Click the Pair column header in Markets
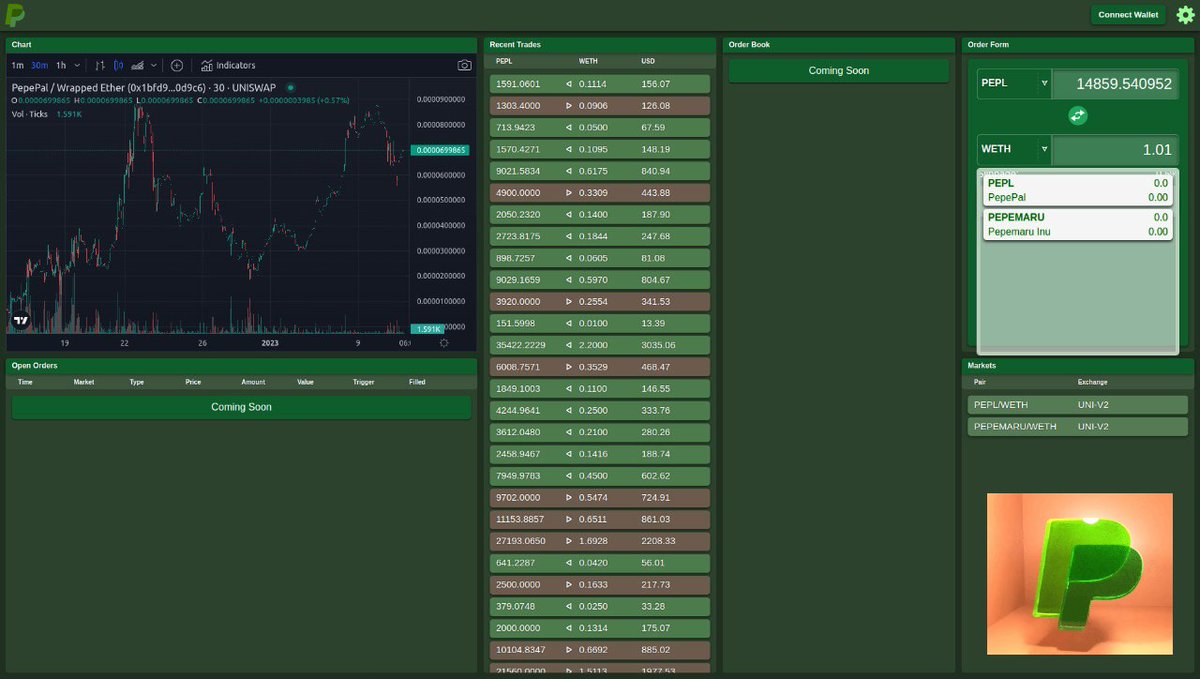1200x679 pixels. 980,382
